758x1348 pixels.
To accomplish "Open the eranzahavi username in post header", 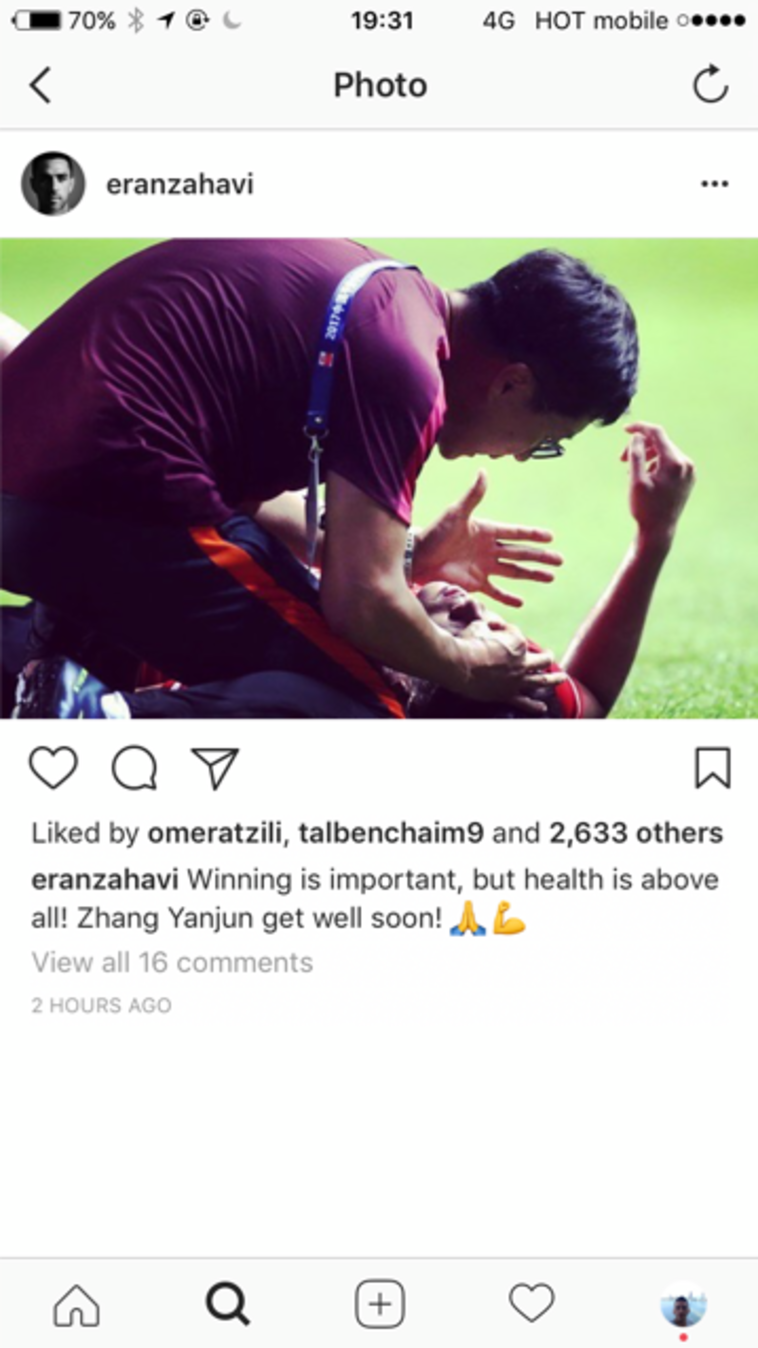I will [x=180, y=184].
